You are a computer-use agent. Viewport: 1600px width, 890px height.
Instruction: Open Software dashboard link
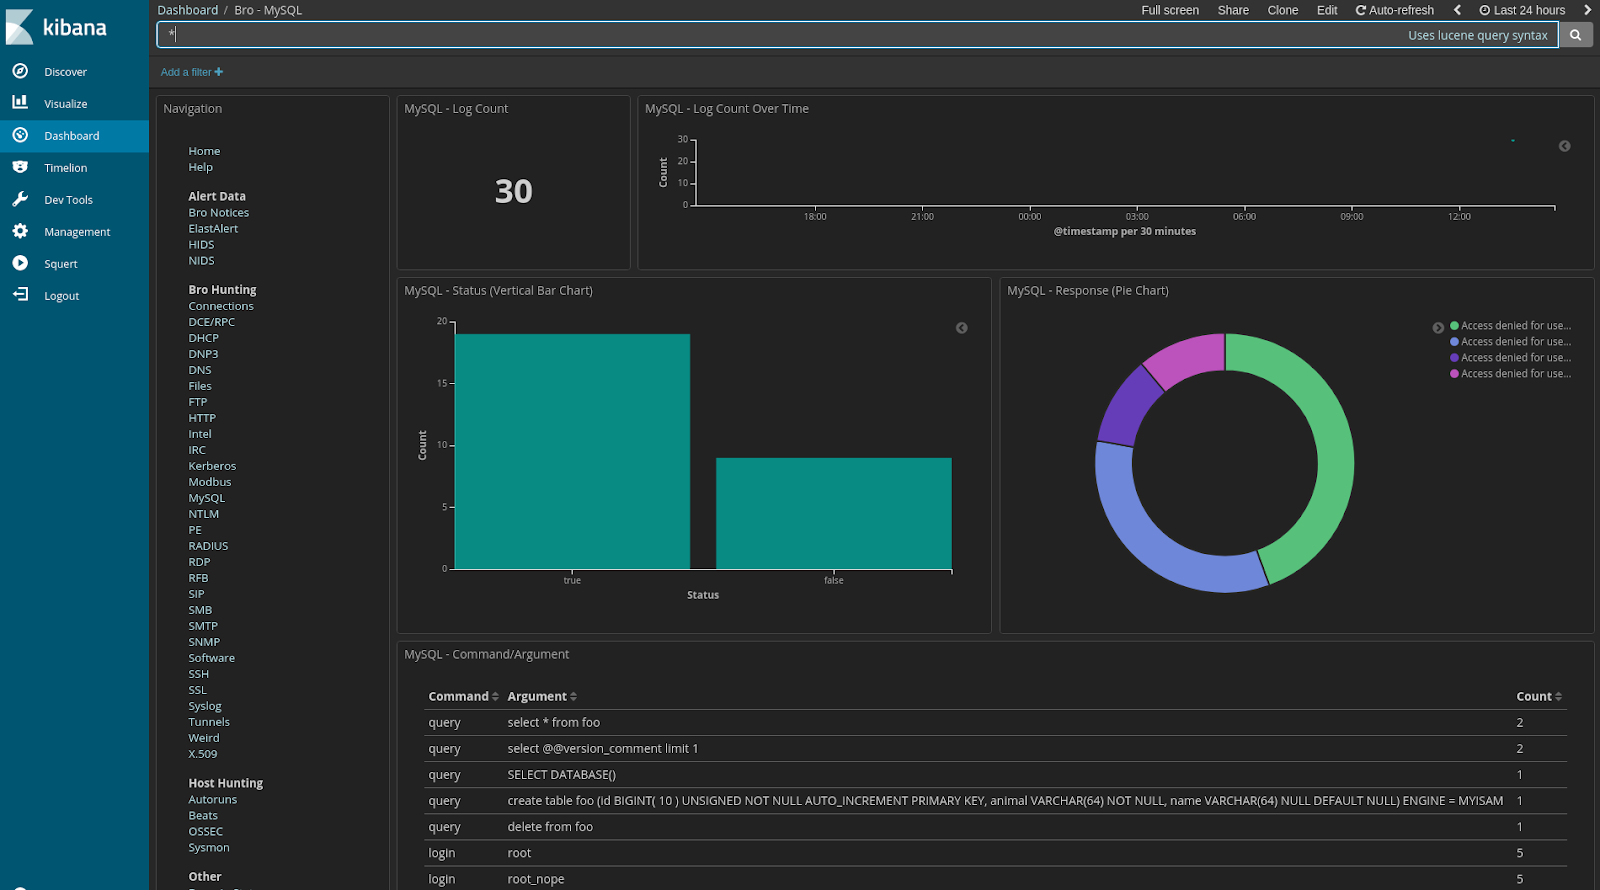point(212,658)
